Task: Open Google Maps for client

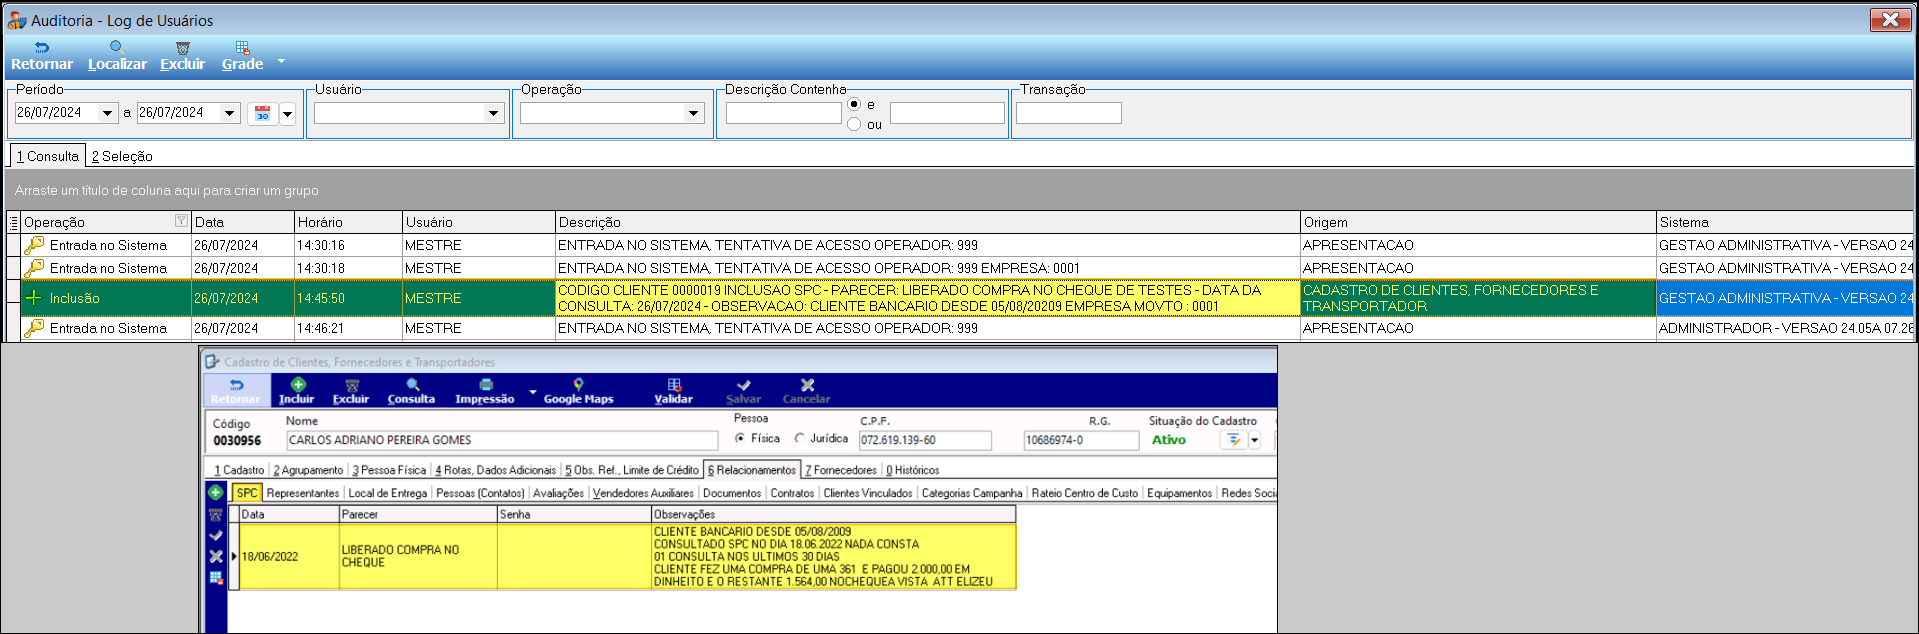Action: coord(579,391)
